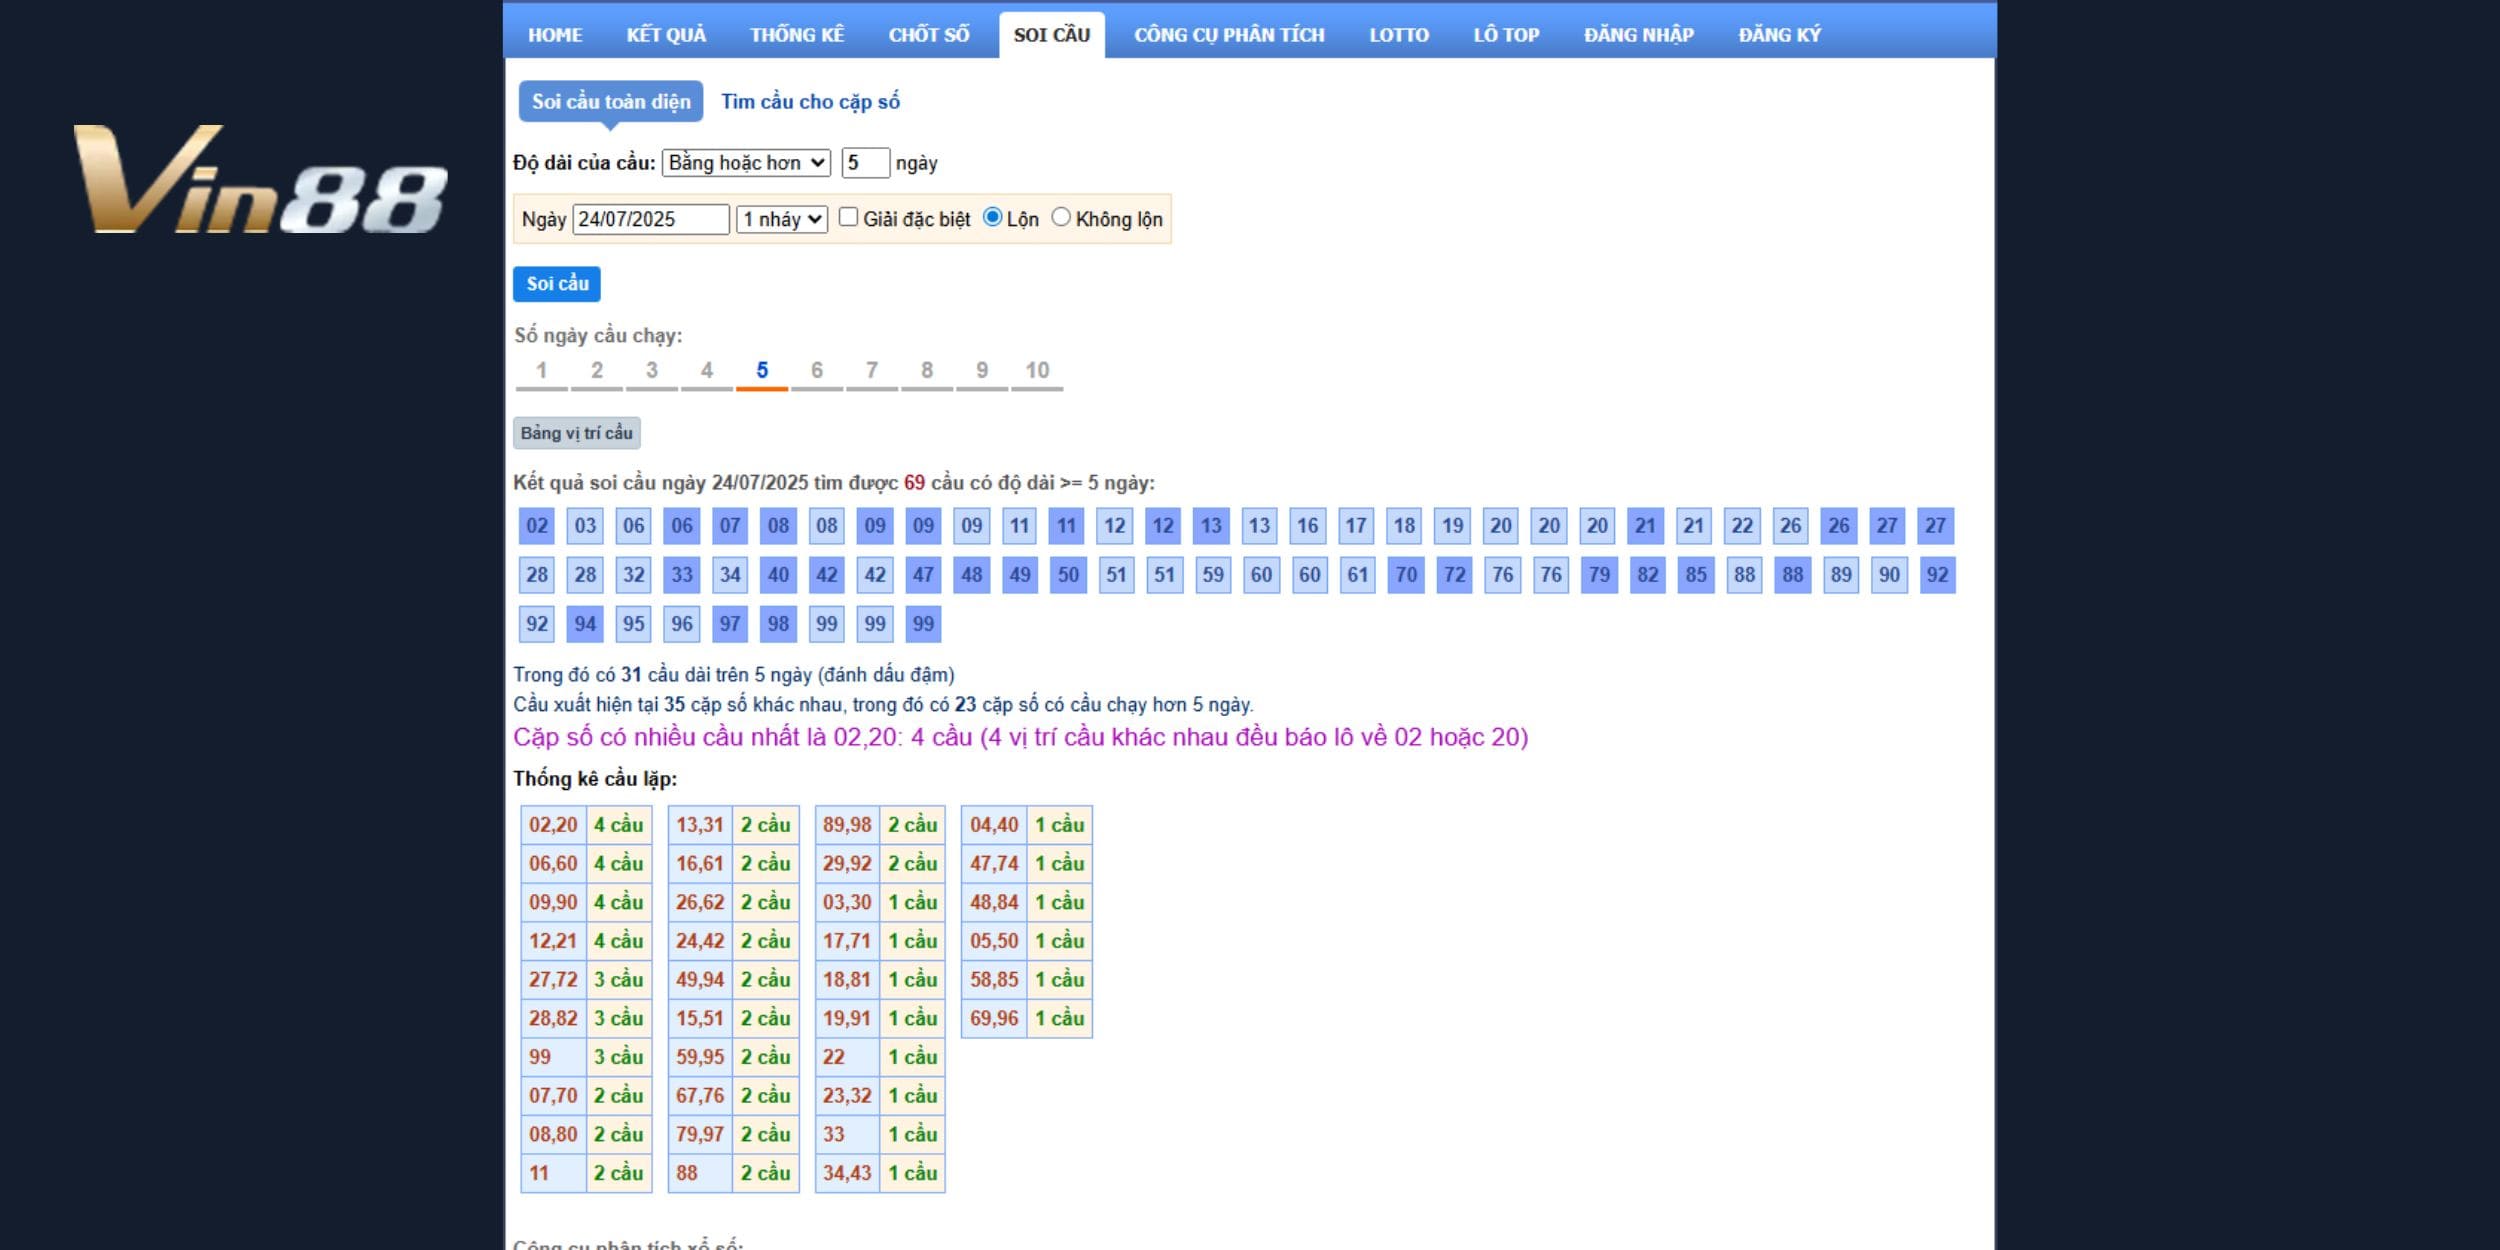Focus the số ngày input showing 5
The height and width of the screenshot is (1250, 2500).
pyautogui.click(x=865, y=163)
